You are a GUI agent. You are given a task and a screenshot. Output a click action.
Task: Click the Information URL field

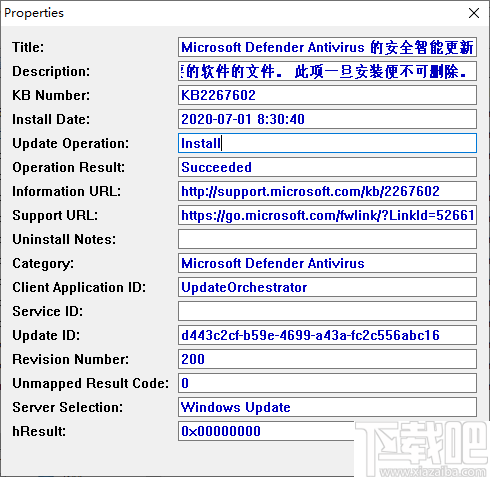point(327,191)
